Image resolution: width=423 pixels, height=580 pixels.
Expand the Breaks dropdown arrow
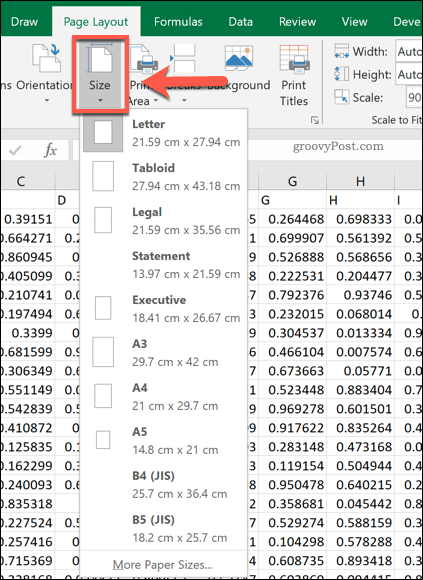tap(184, 101)
